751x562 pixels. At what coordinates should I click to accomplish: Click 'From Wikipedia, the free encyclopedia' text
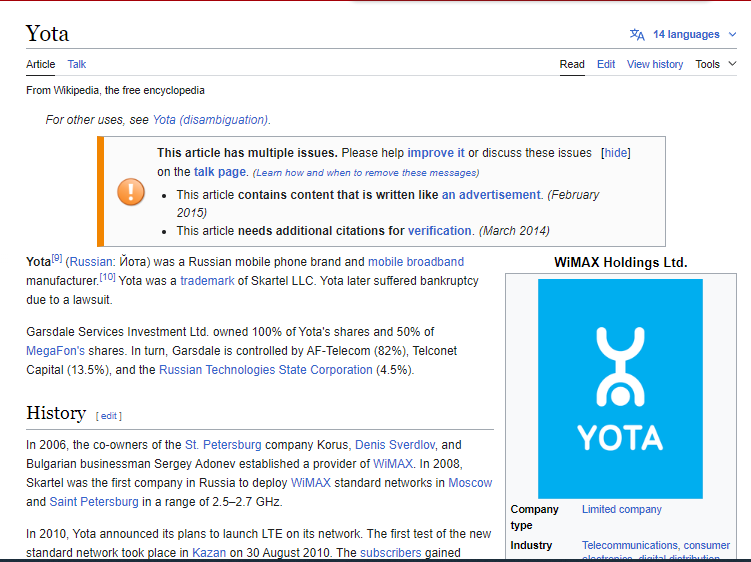115,91
